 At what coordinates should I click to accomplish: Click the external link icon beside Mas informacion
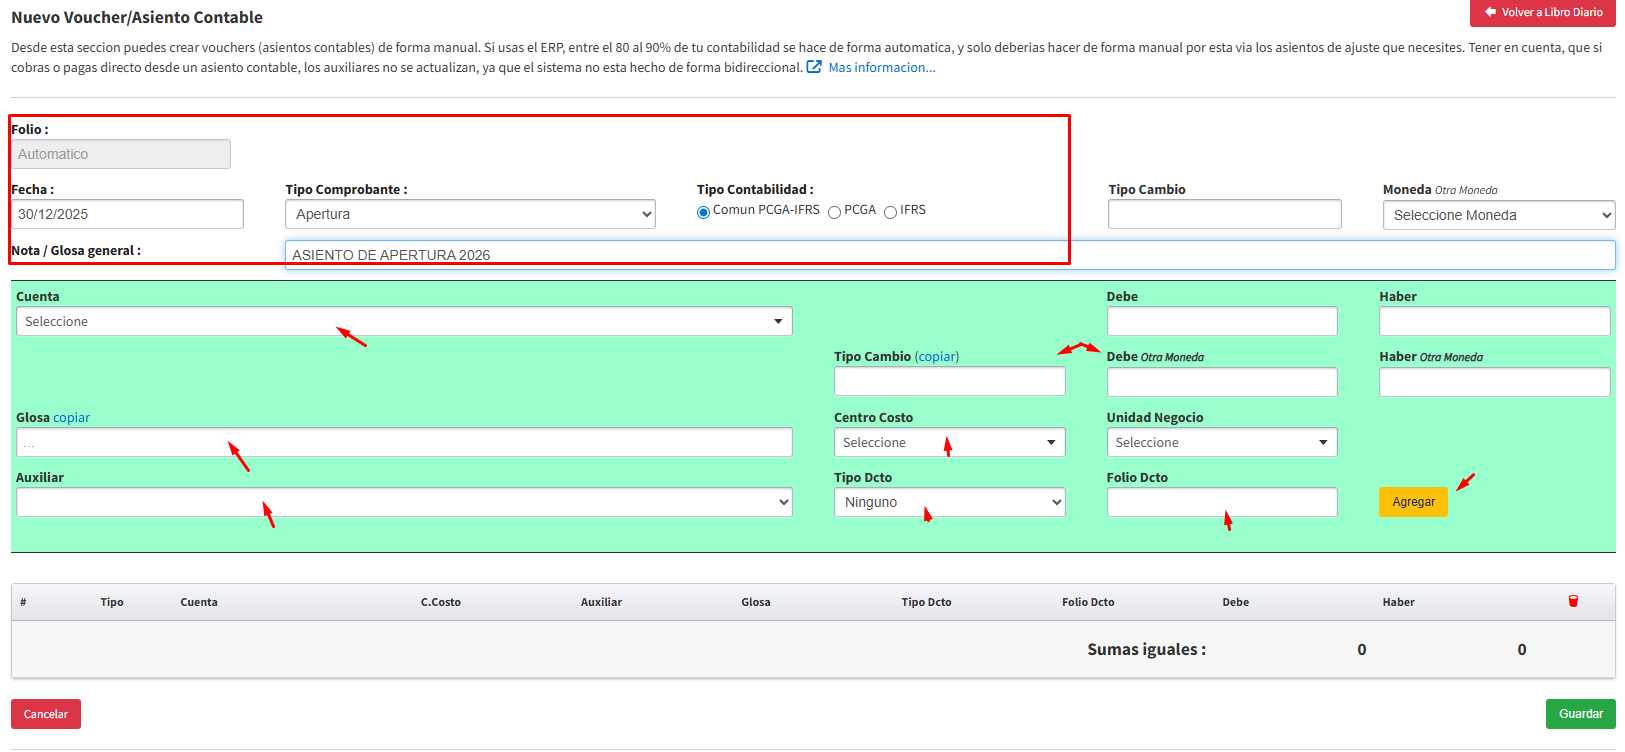(x=814, y=67)
